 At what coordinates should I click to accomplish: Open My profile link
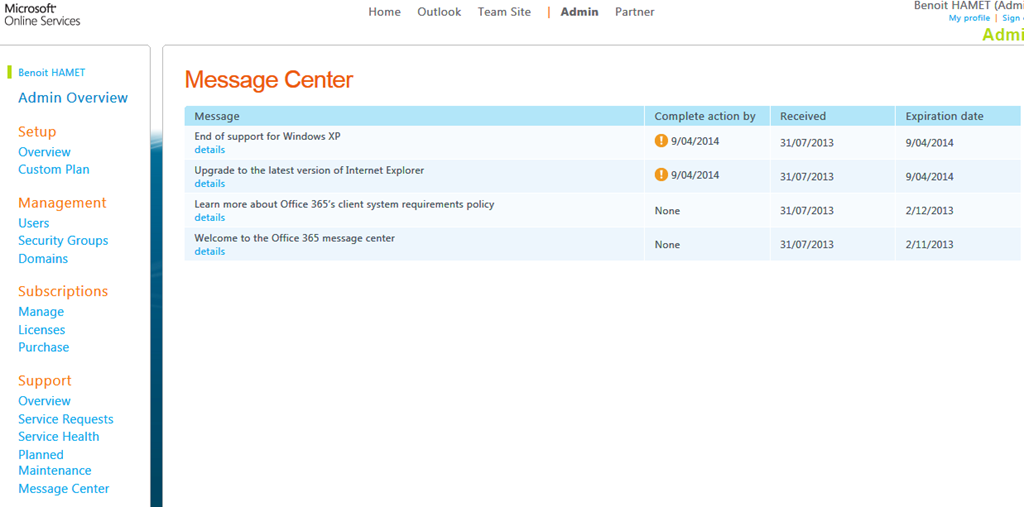[x=969, y=18]
